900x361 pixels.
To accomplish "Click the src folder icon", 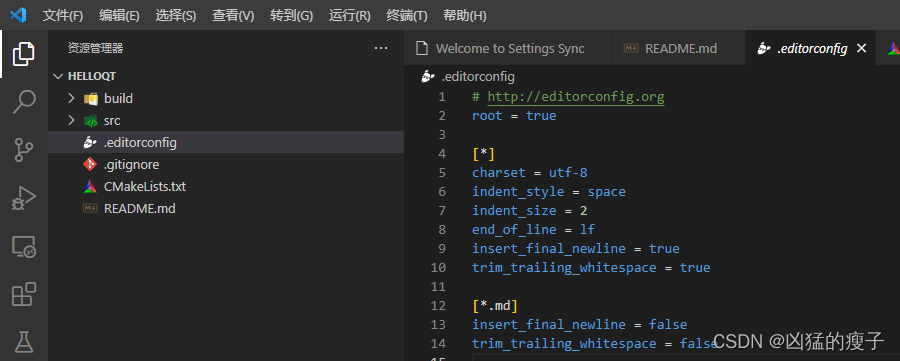I will [91, 121].
